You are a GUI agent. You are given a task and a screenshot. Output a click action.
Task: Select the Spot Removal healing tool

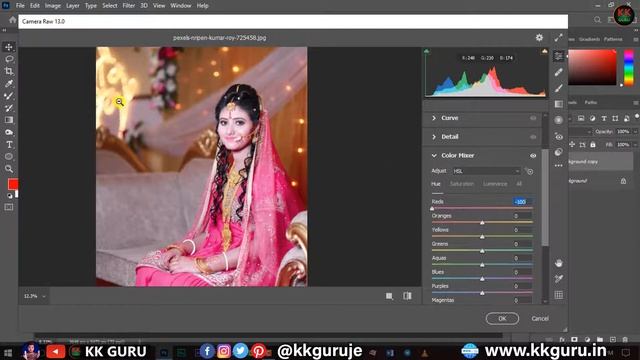click(558, 72)
